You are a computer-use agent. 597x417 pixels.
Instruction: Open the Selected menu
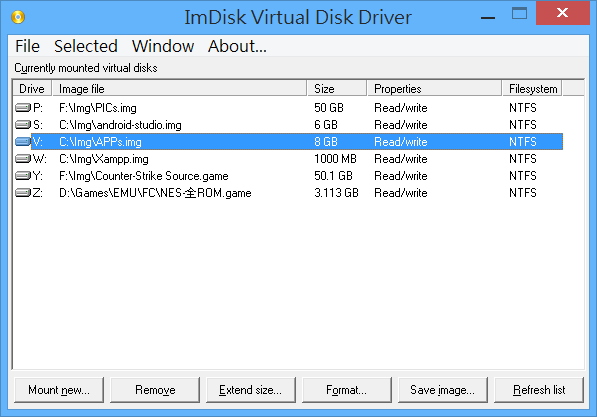tap(86, 46)
